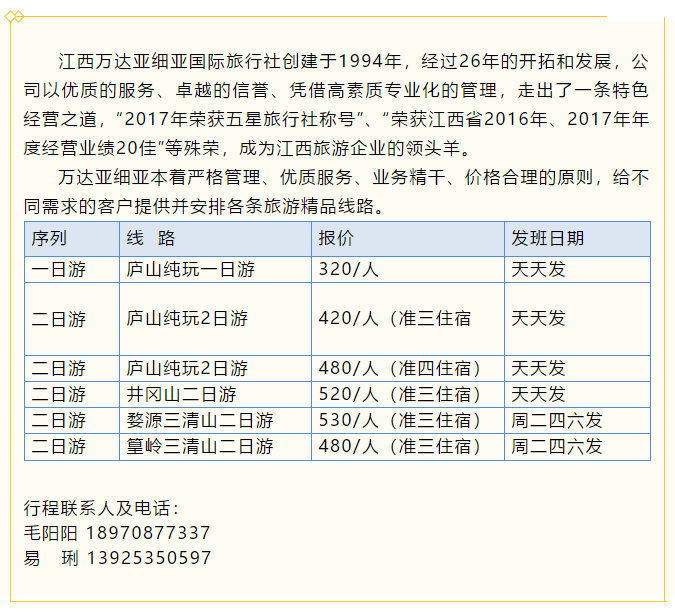Select the "报价" column header
675x615 pixels.
pyautogui.click(x=336, y=239)
